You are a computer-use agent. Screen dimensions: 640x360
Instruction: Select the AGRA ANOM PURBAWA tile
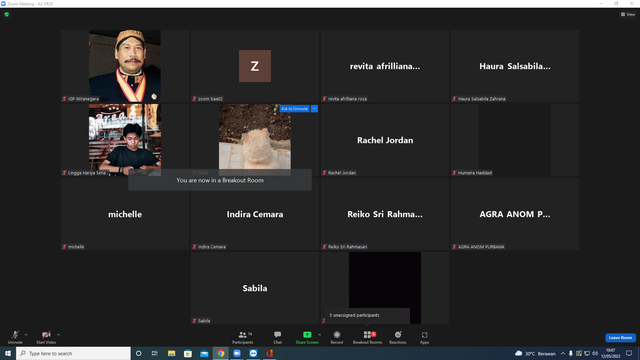515,213
